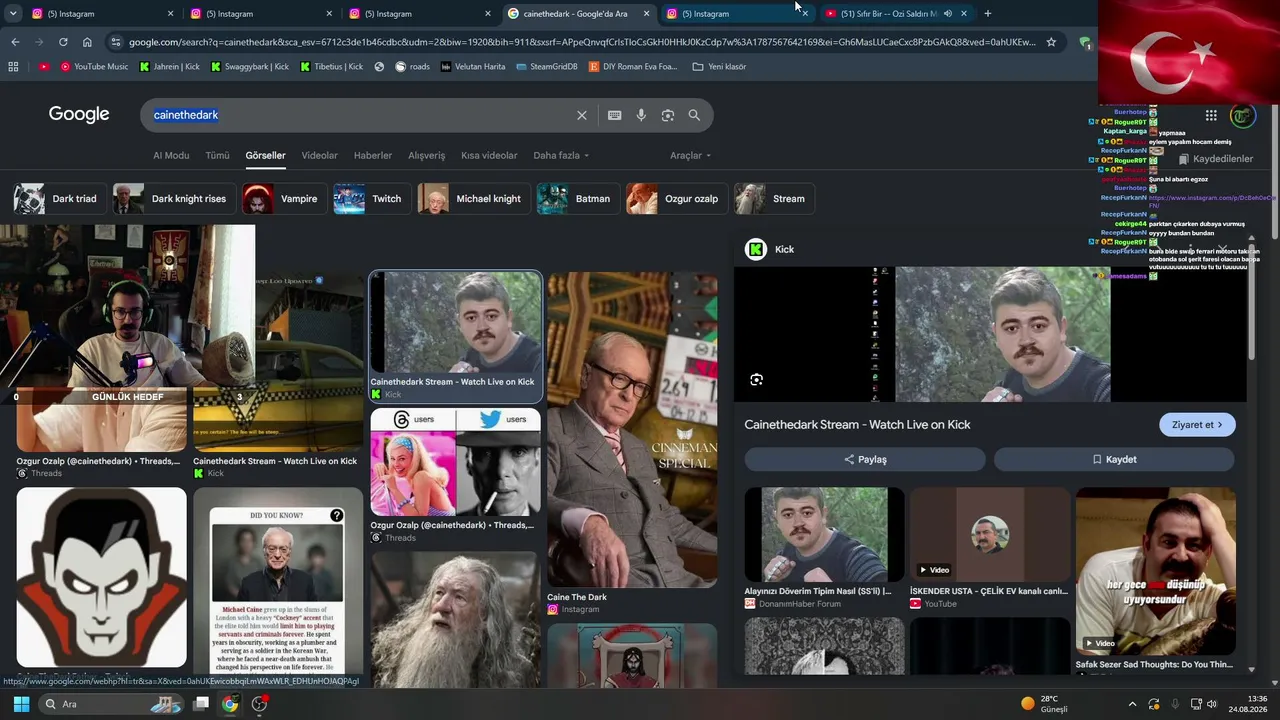The width and height of the screenshot is (1280, 720).
Task: Open Kaydedilenler saved items
Action: point(1216,159)
